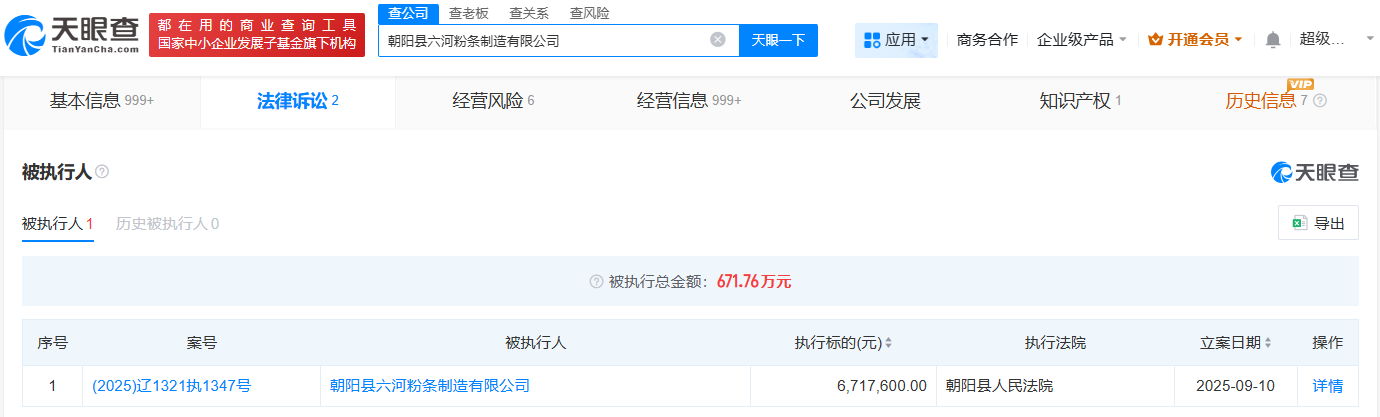The image size is (1380, 417).
Task: Switch to 经营风险 tab
Action: pos(493,101)
